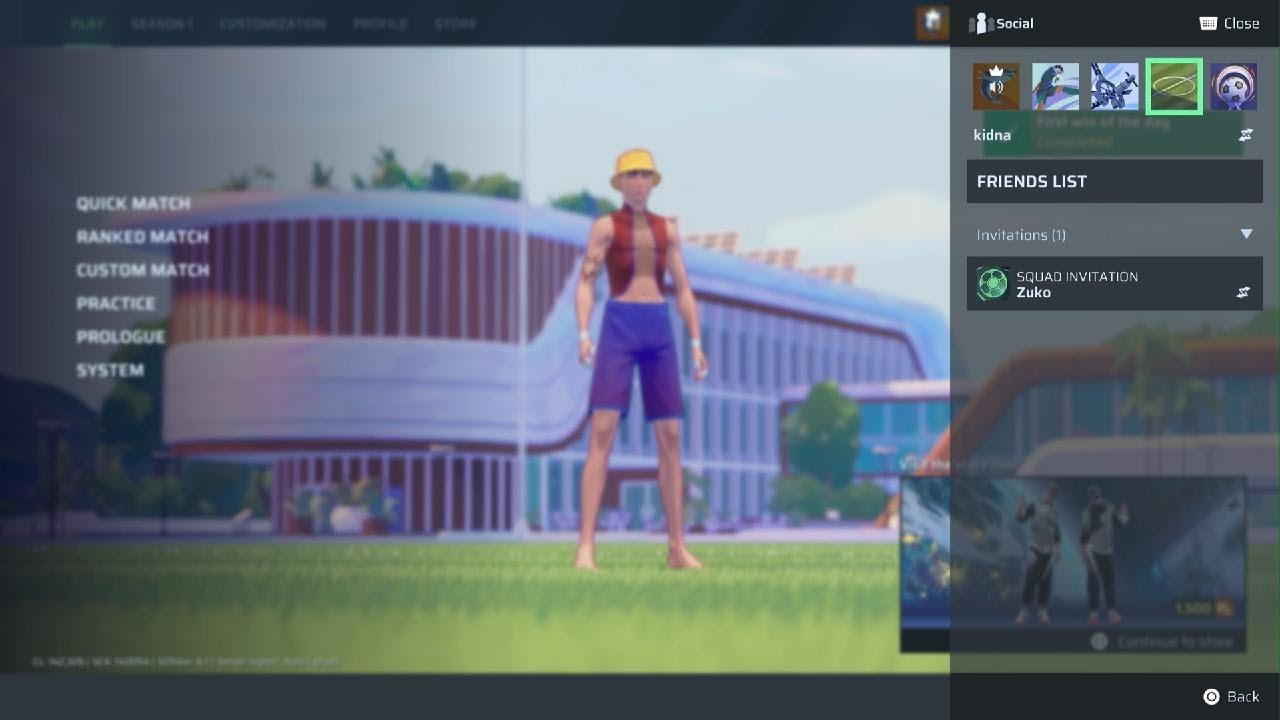
Task: Go to the PROFILE tab
Action: point(380,23)
